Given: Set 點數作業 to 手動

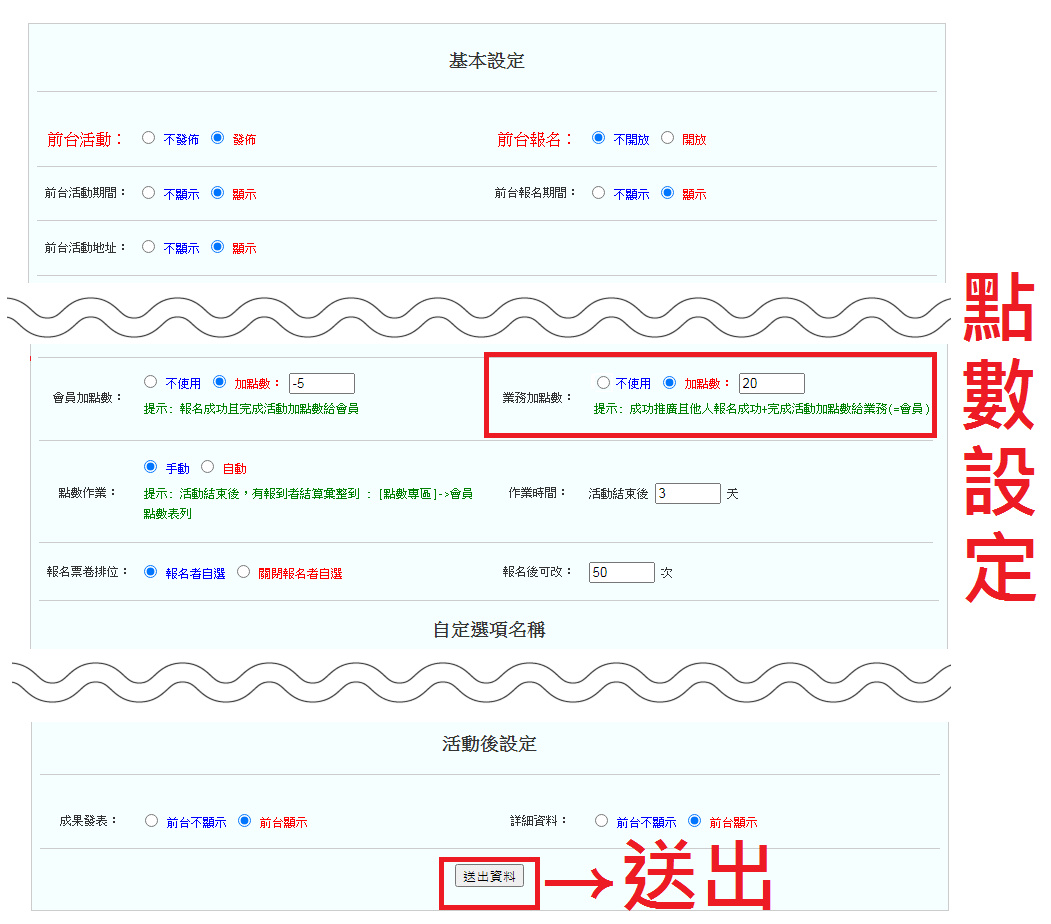Looking at the screenshot, I should point(151,467).
